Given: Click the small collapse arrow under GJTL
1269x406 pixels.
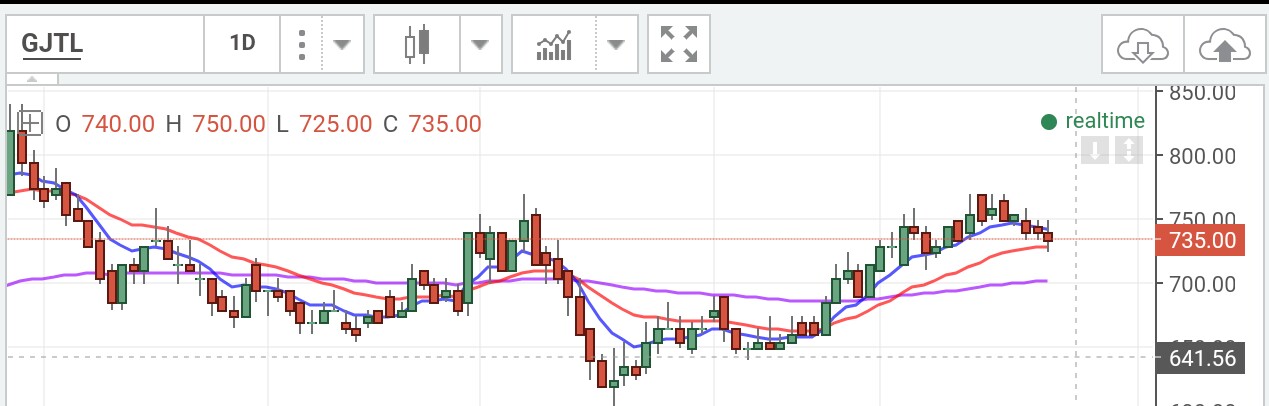Looking at the screenshot, I should [31, 79].
